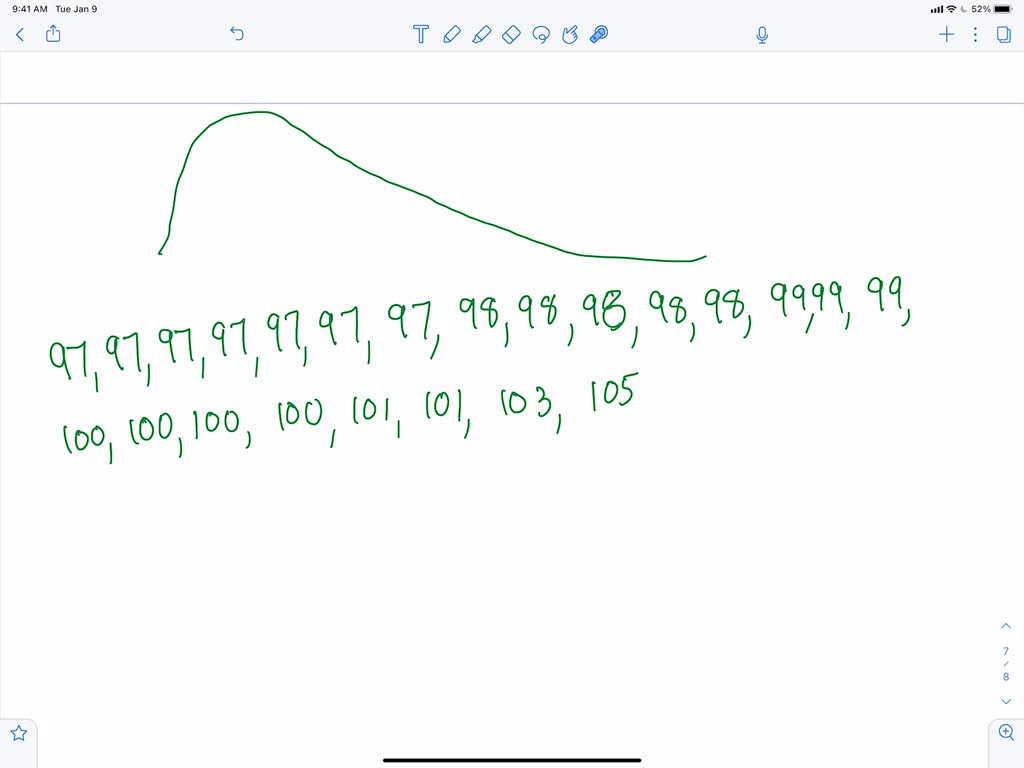Image resolution: width=1024 pixels, height=768 pixels.
Task: Add a new note with the plus button
Action: click(x=946, y=34)
